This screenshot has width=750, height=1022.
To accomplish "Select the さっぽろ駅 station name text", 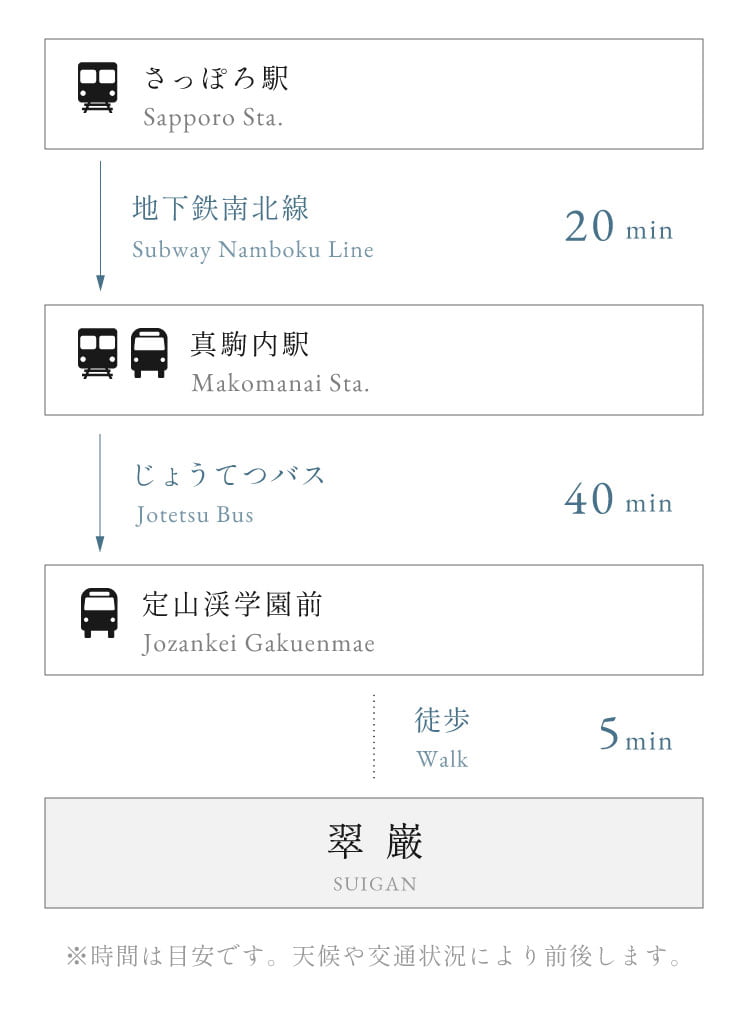I will point(216,79).
